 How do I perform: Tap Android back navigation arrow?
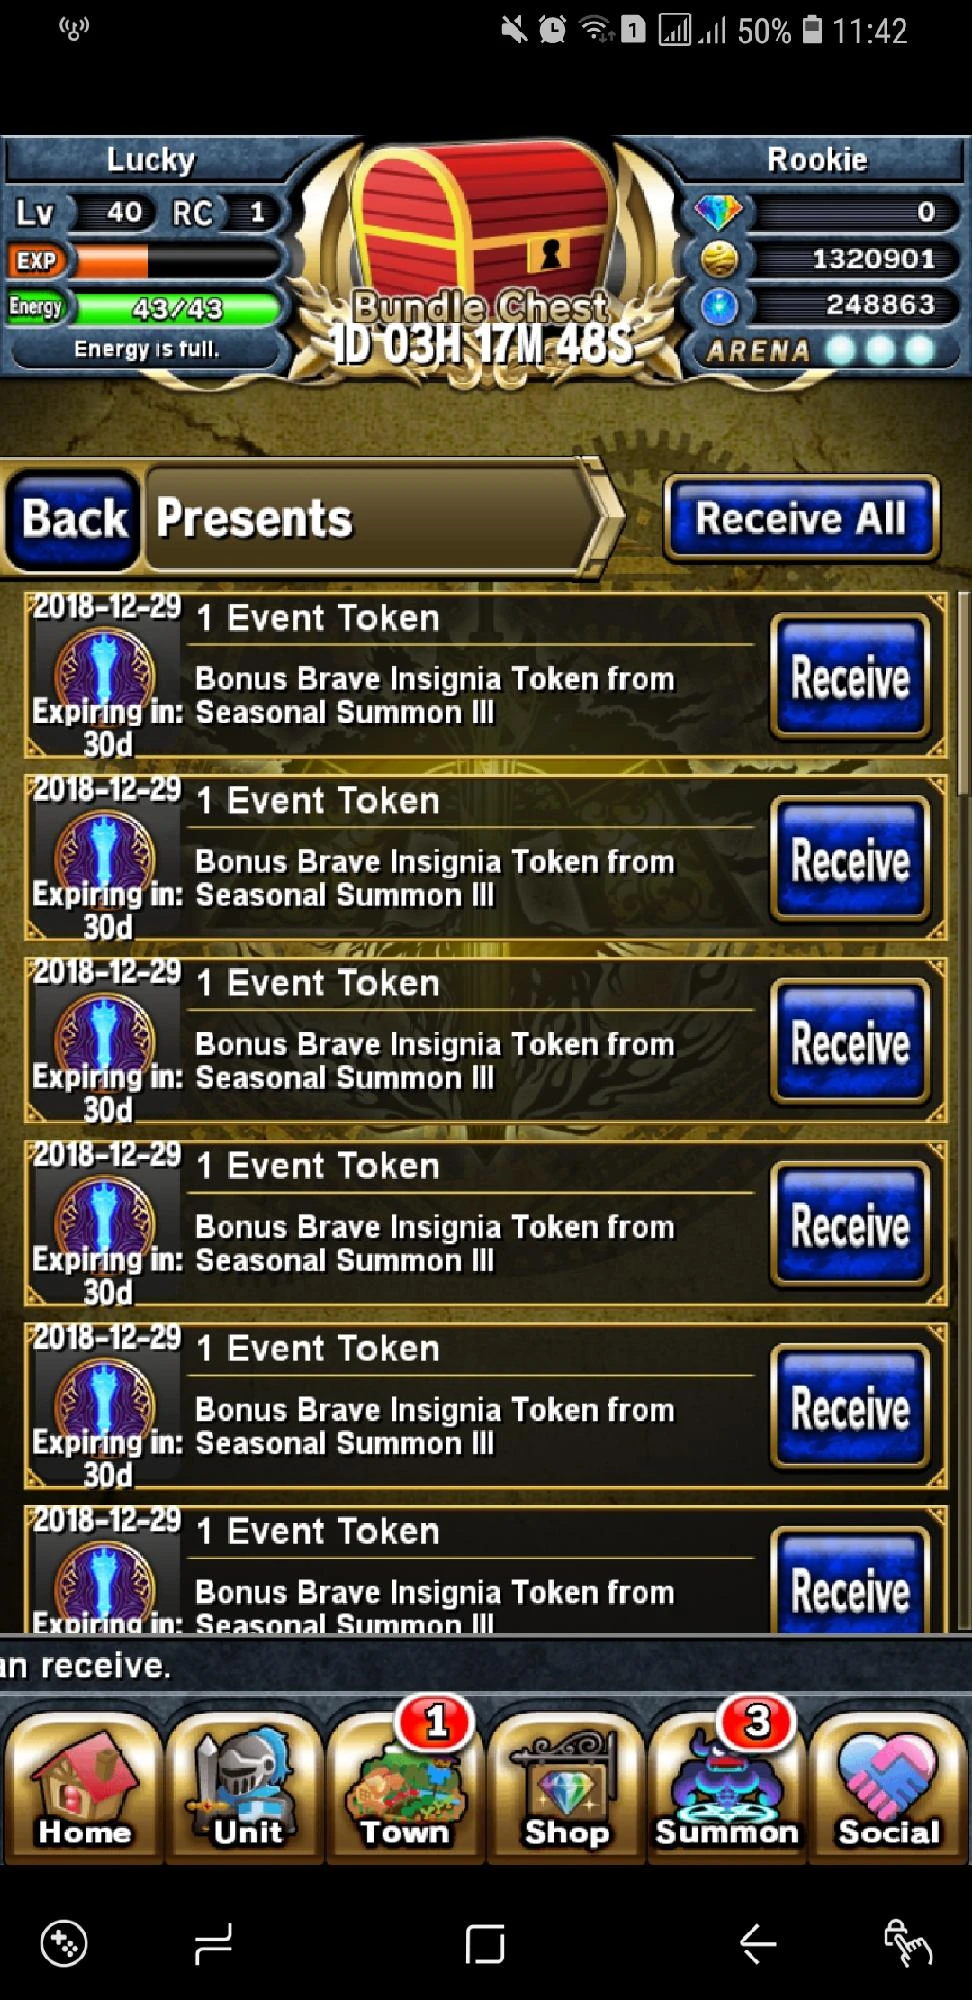pos(758,1944)
